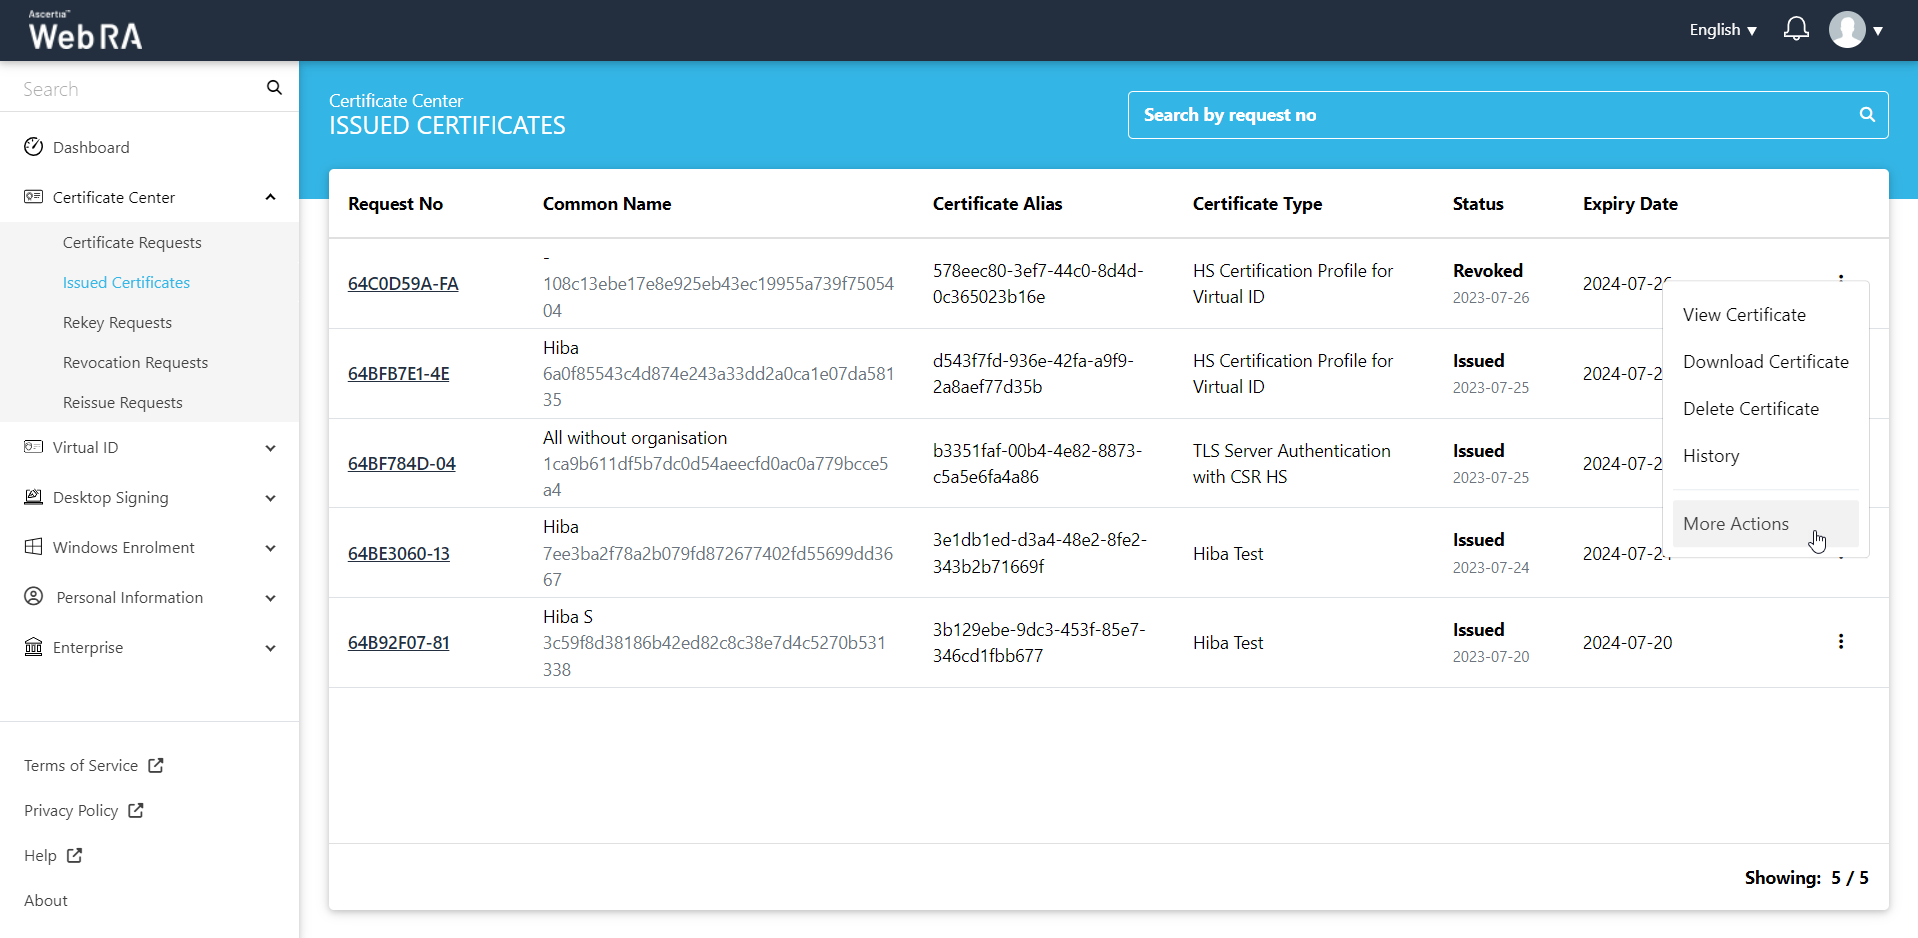This screenshot has width=1918, height=938.
Task: Select View Certificate from the context menu
Action: [1744, 315]
